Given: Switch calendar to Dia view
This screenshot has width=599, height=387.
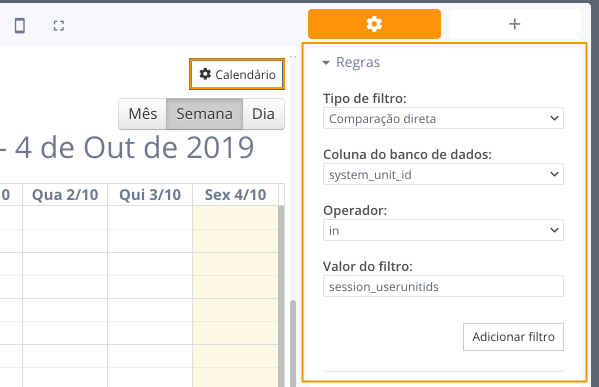Looking at the screenshot, I should click(x=263, y=114).
